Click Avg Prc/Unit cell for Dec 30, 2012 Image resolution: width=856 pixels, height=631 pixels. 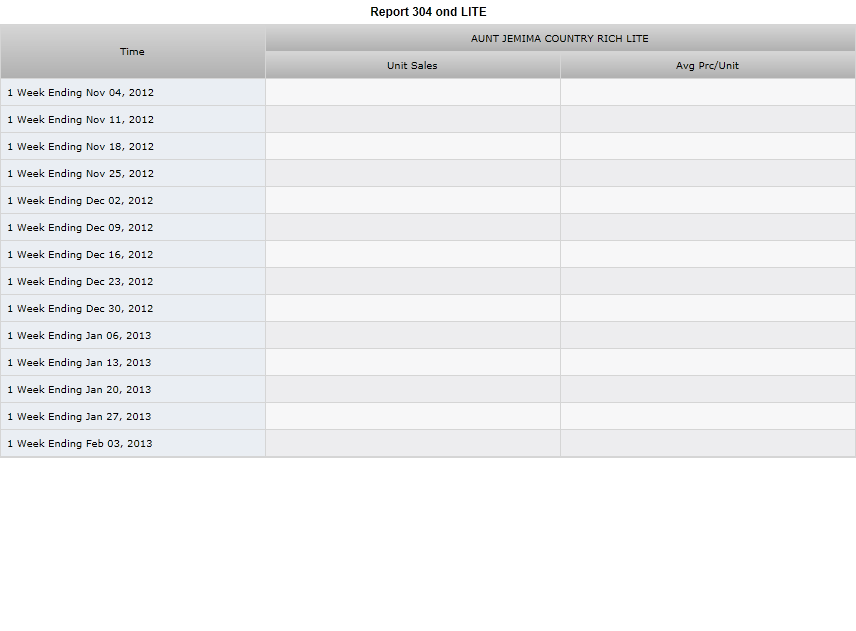pyautogui.click(x=708, y=308)
